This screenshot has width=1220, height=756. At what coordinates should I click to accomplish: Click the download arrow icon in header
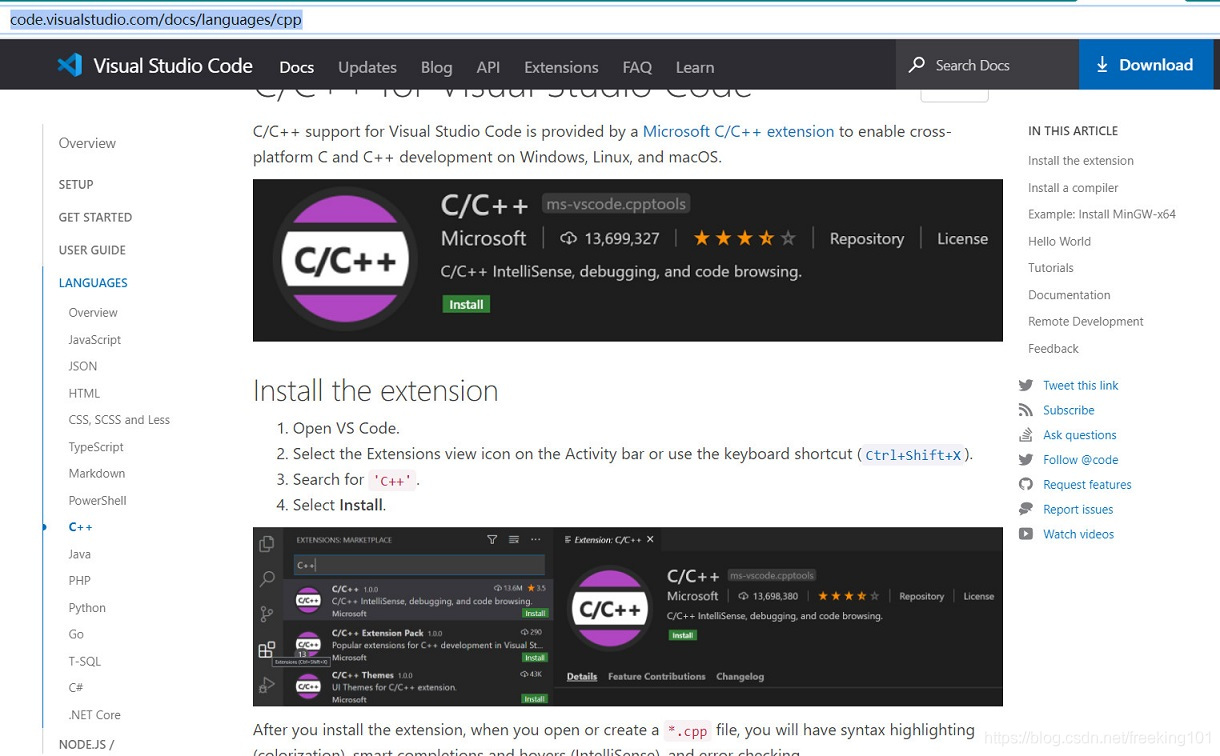[x=1103, y=64]
